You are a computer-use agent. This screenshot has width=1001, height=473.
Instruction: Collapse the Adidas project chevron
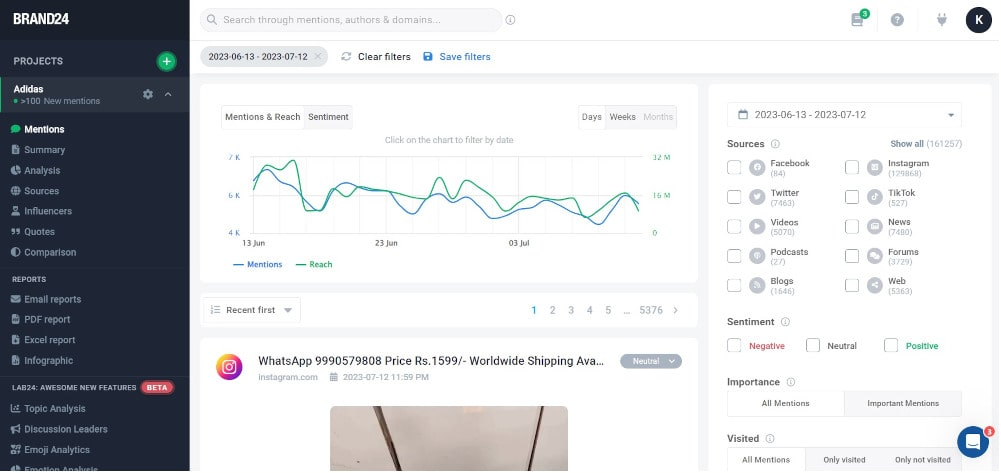coord(168,94)
